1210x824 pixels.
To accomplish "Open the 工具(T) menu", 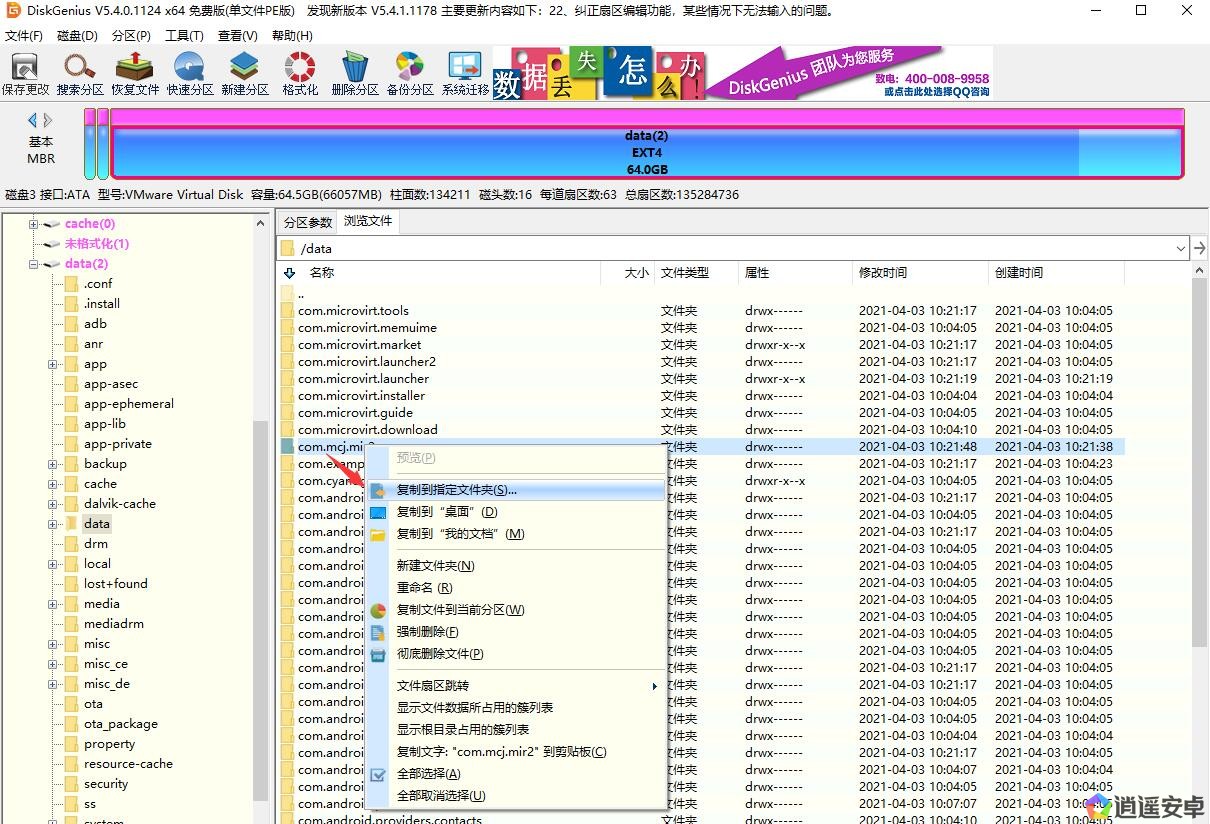I will [x=184, y=35].
